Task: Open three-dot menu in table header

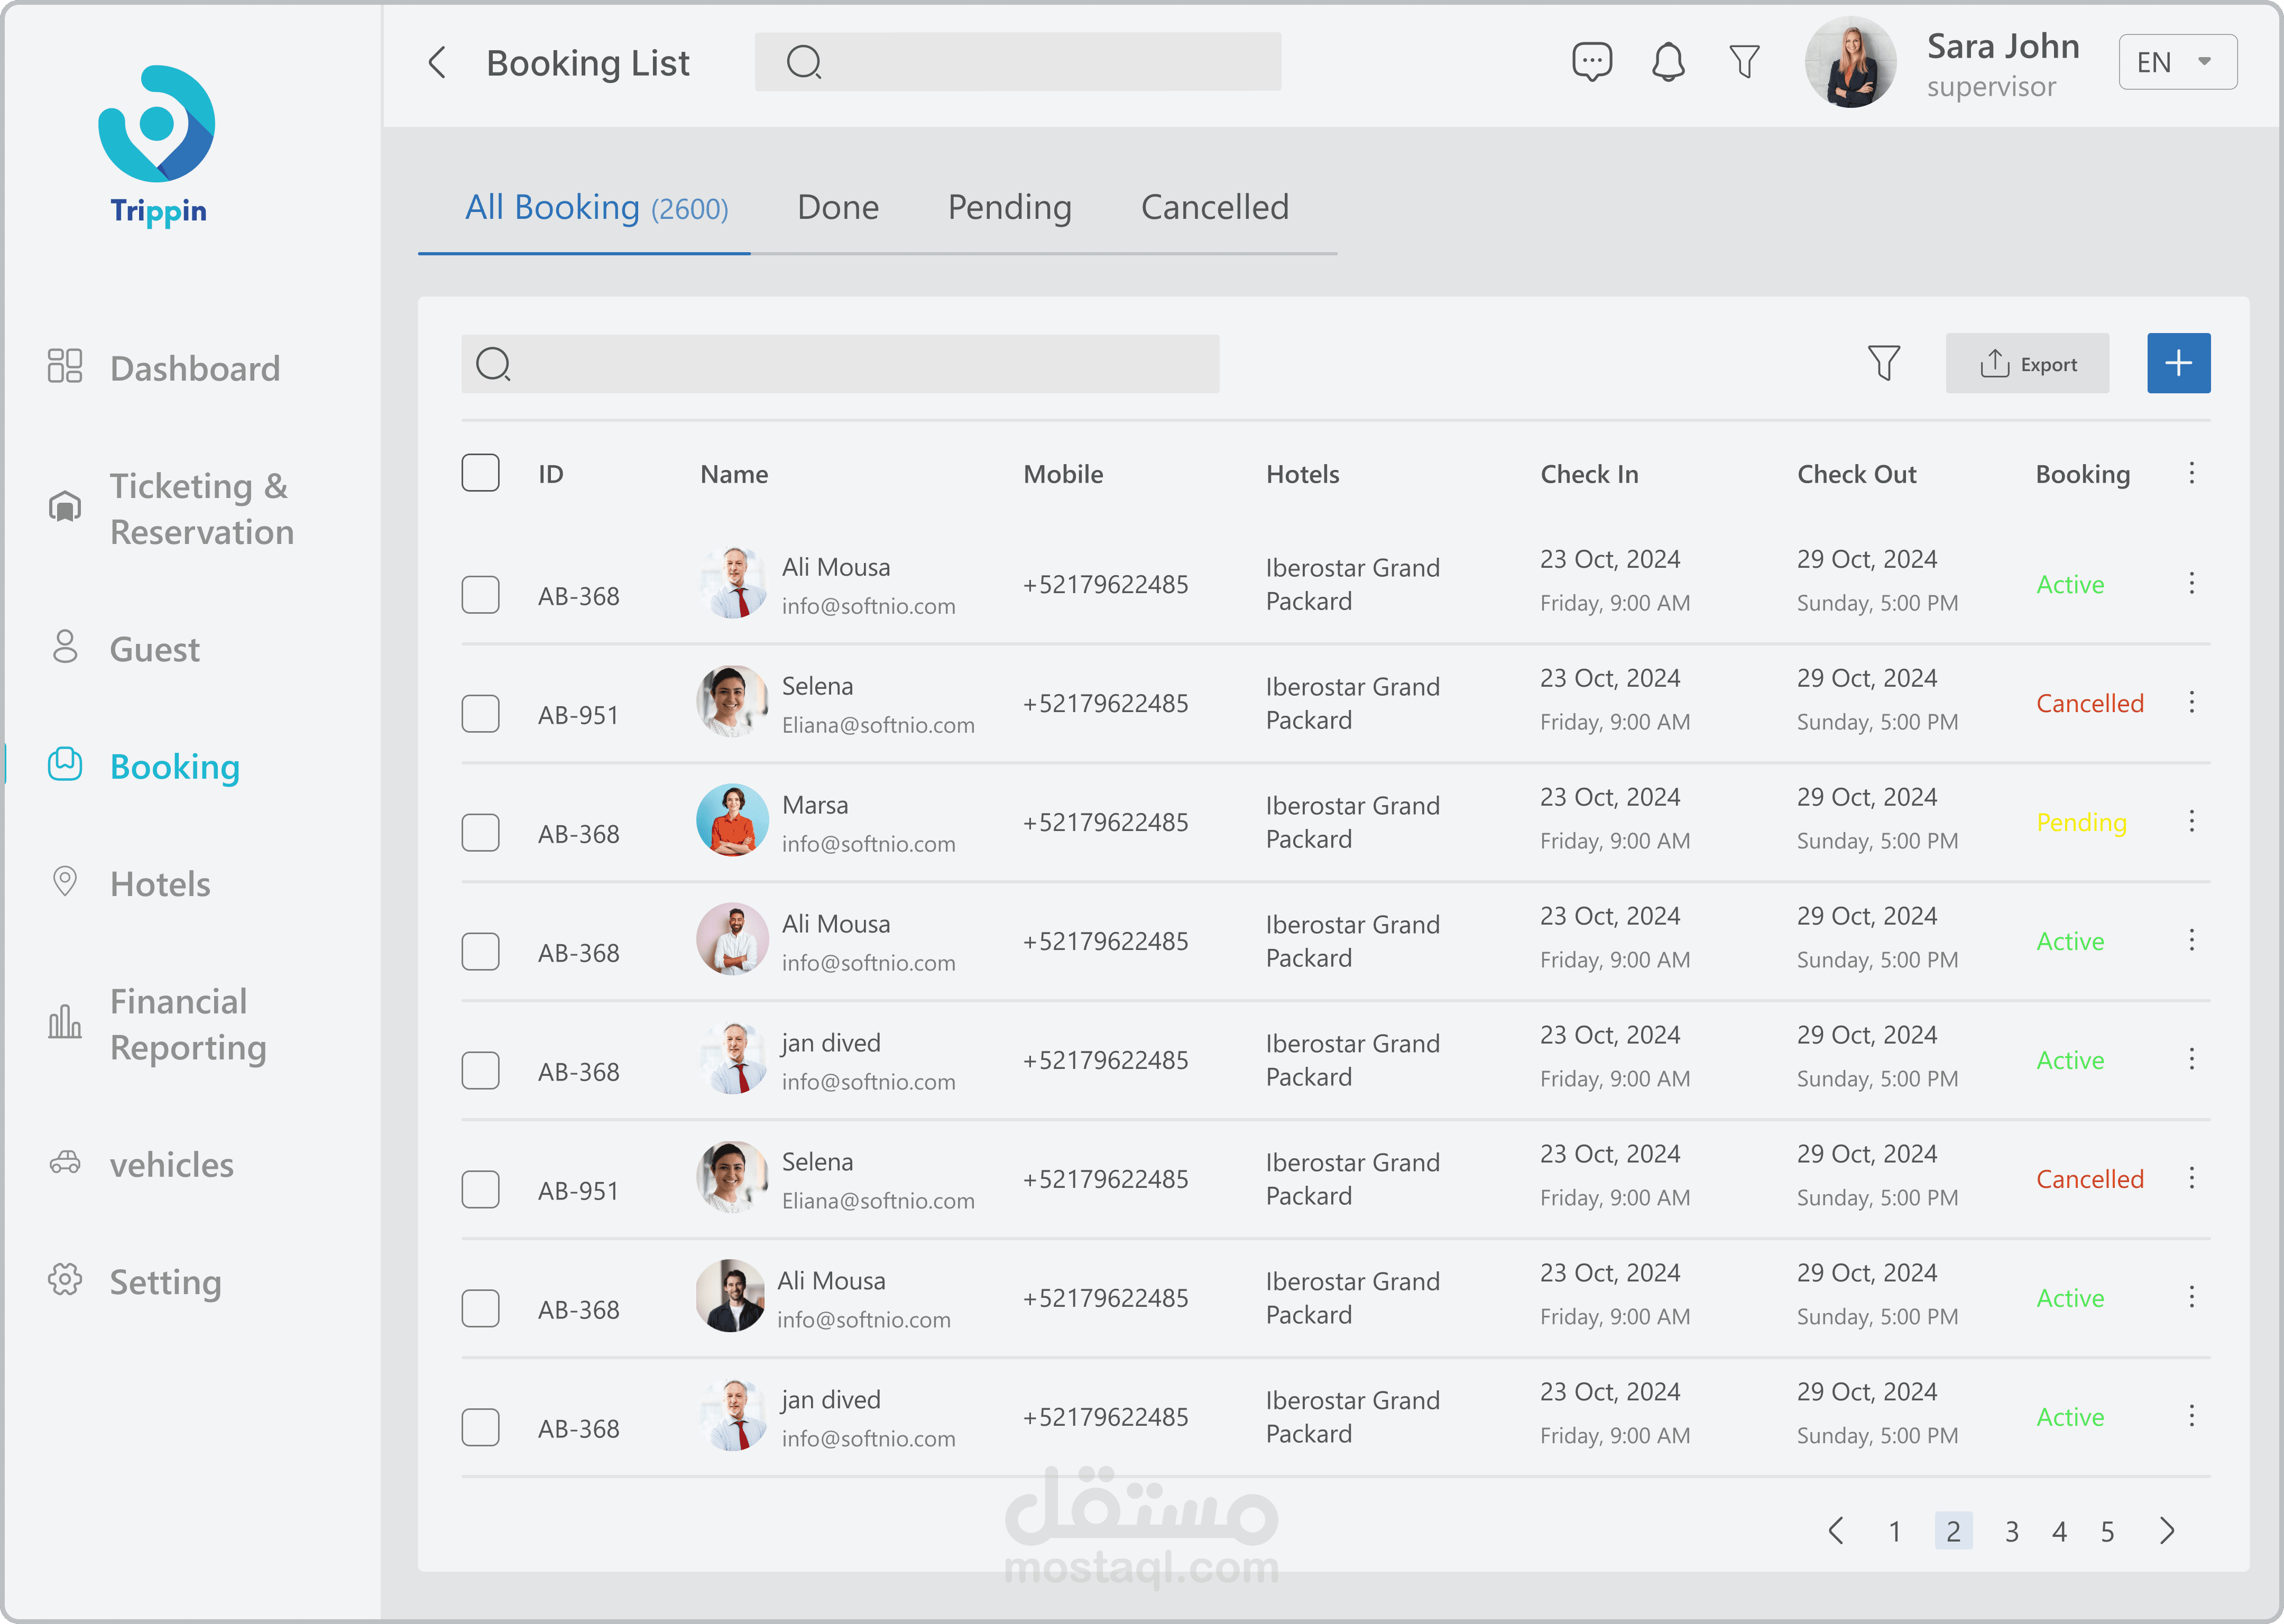Action: (x=2191, y=473)
